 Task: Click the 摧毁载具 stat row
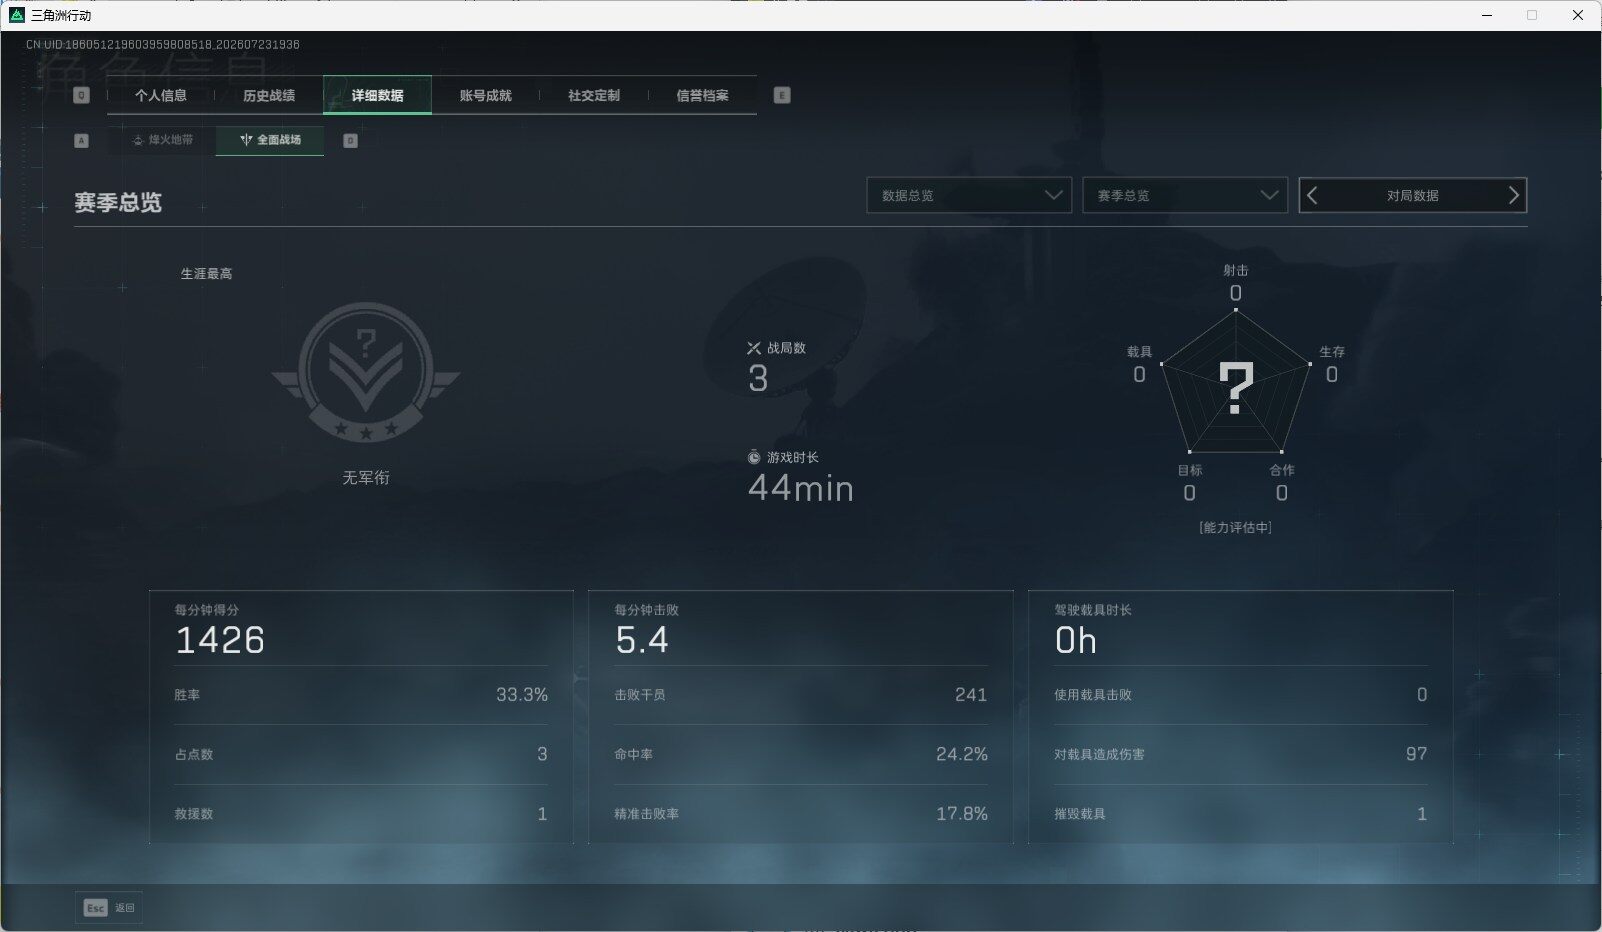[x=1241, y=814]
